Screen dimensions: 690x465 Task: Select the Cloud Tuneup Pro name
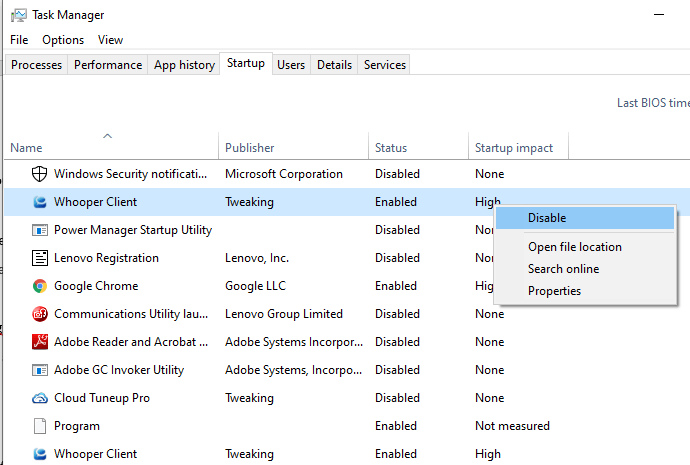click(102, 398)
